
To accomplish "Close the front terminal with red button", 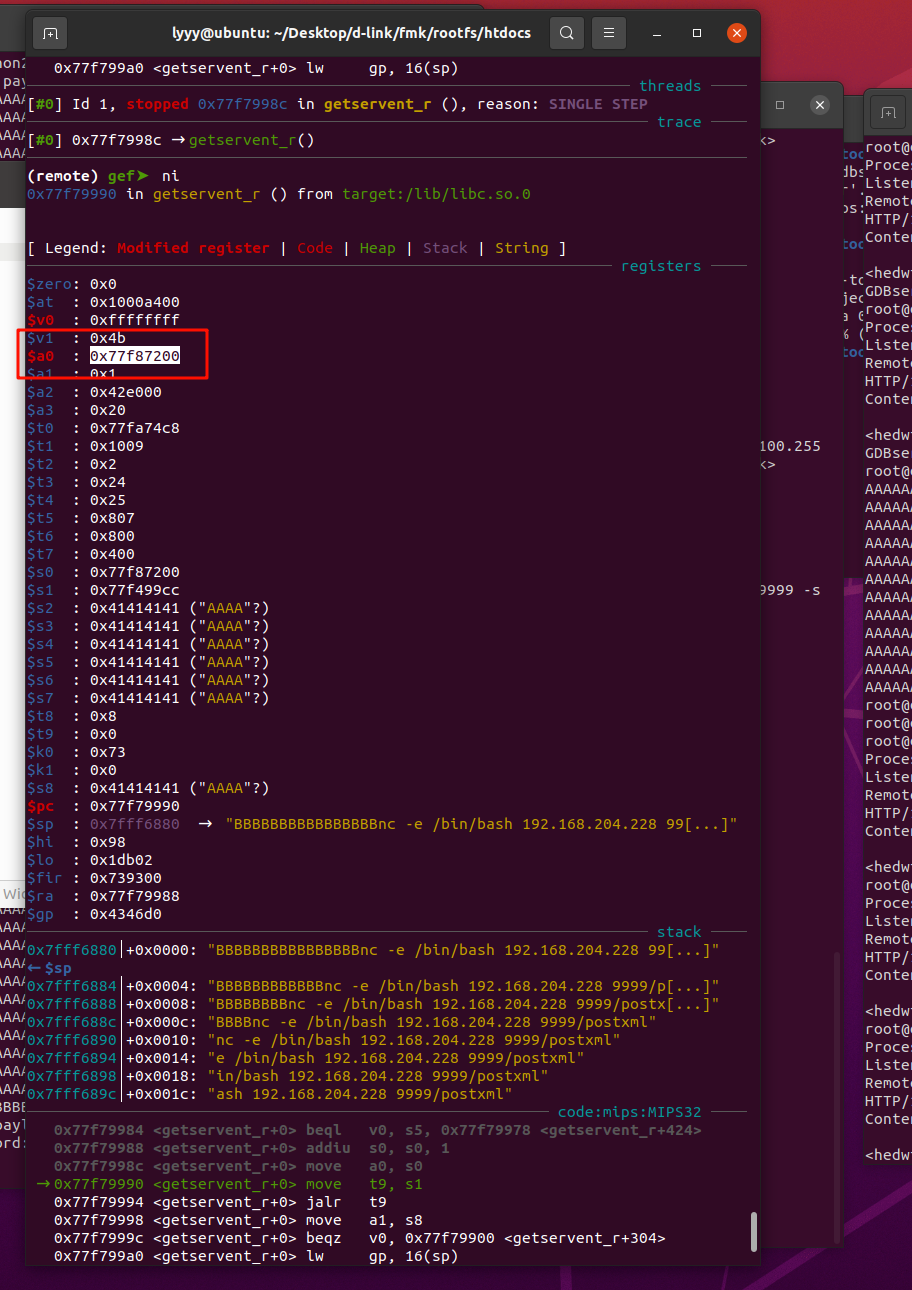I will 737,33.
